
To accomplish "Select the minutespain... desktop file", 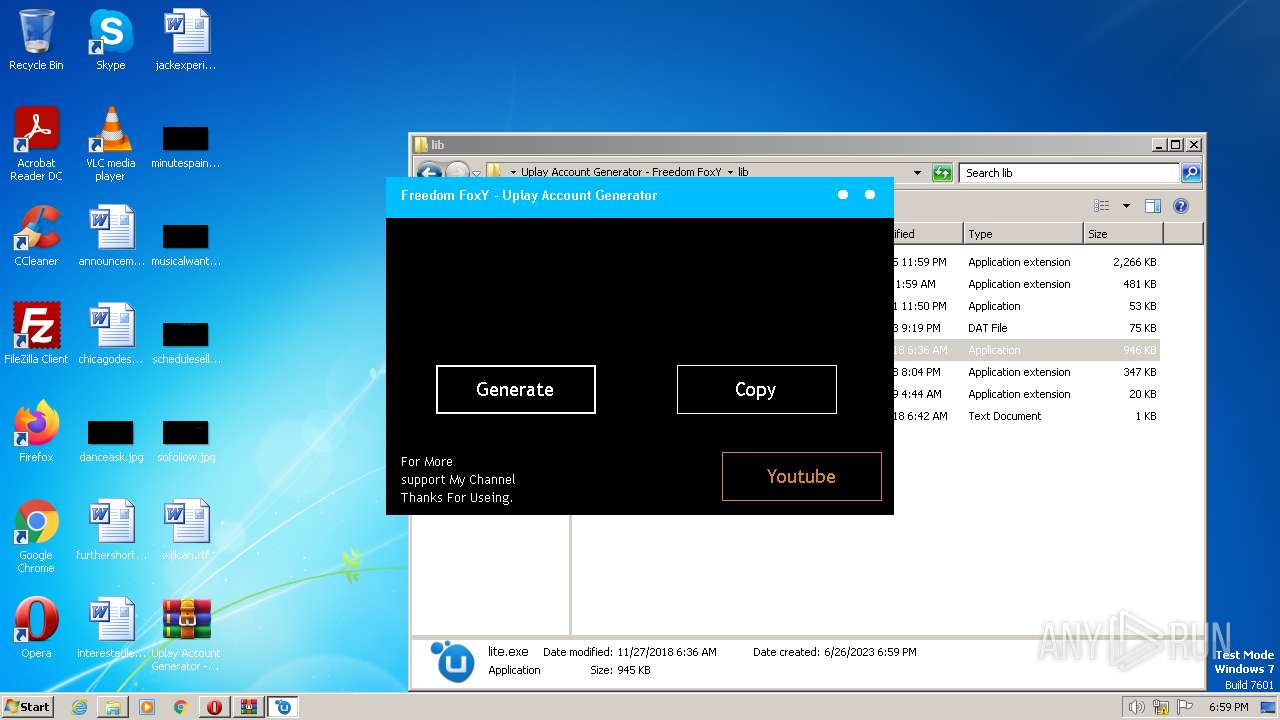I will point(186,146).
